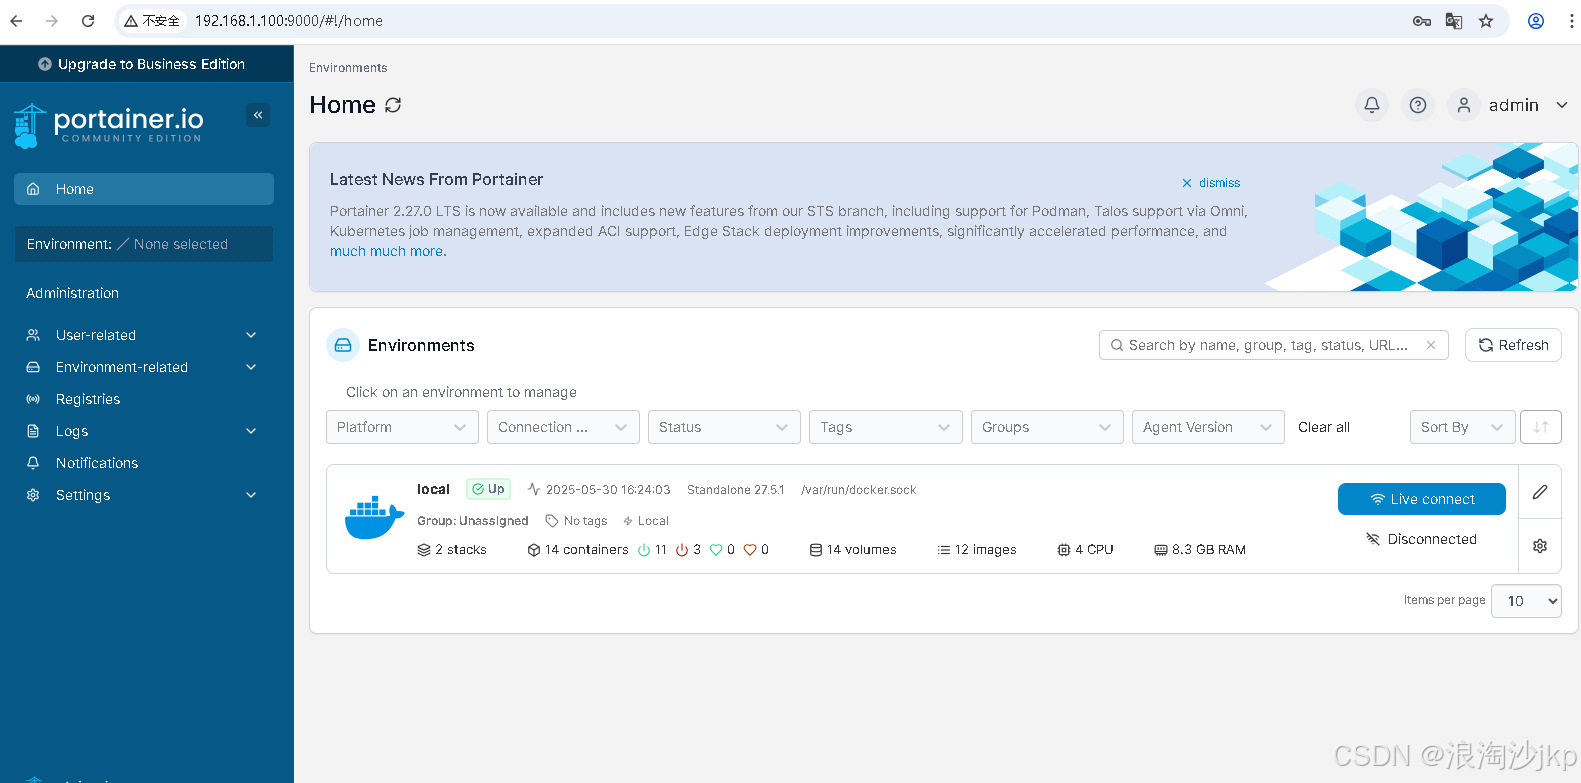Viewport: 1581px width, 783px height.
Task: Click the 12 images text
Action: 985,550
